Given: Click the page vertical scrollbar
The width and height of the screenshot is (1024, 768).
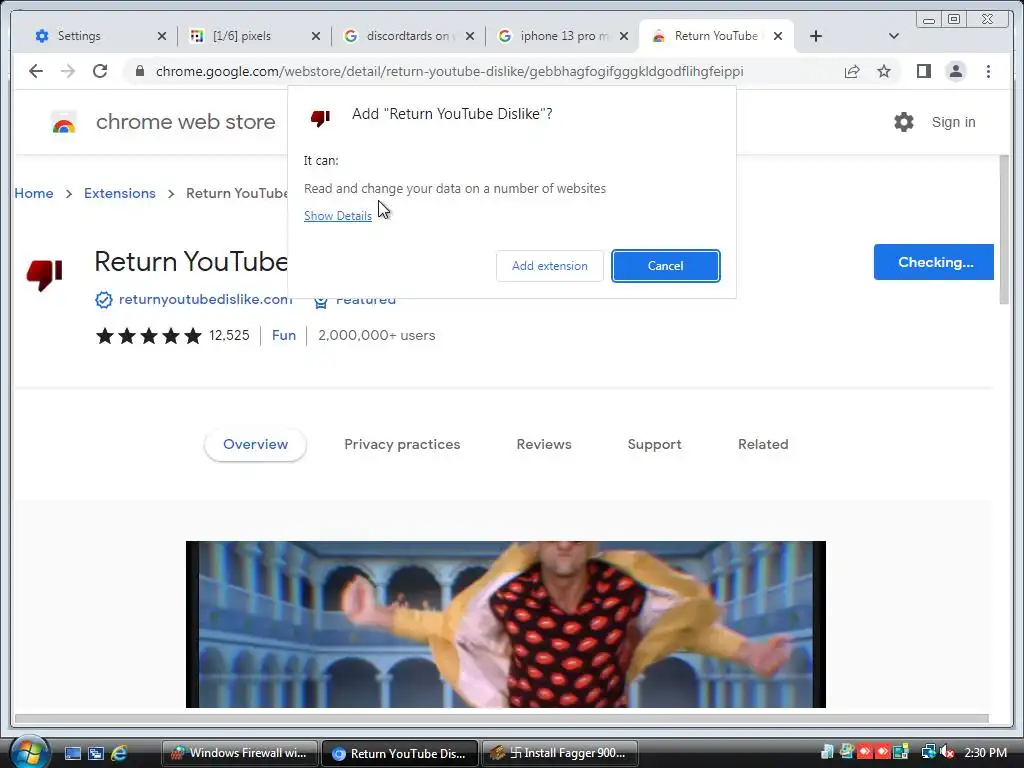Looking at the screenshot, I should (1004, 230).
